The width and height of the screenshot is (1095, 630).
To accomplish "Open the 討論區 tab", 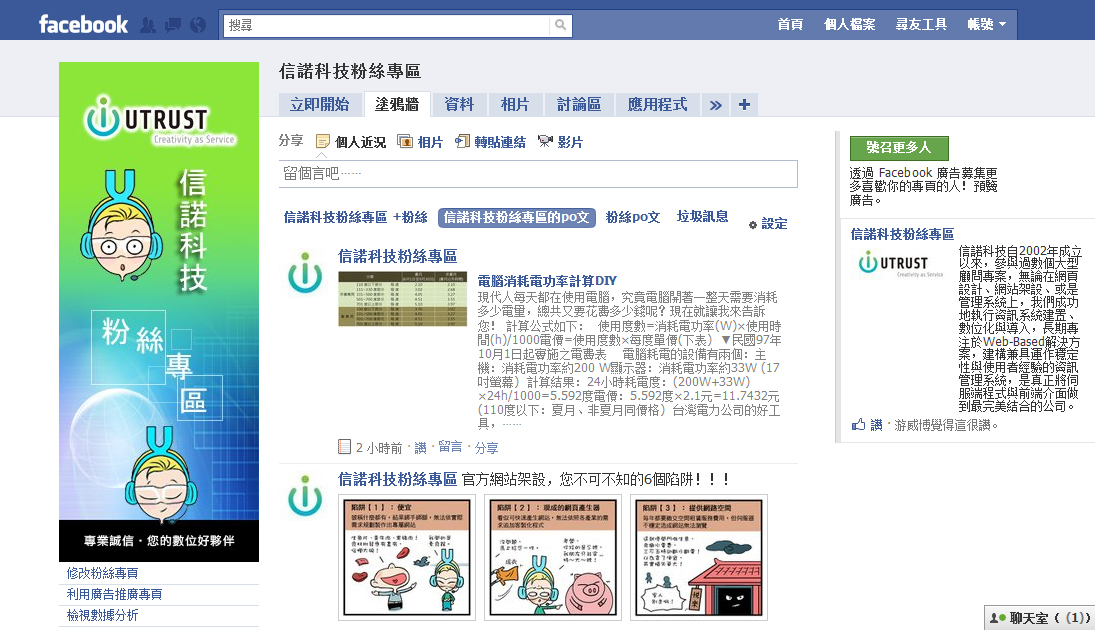I will [578, 104].
